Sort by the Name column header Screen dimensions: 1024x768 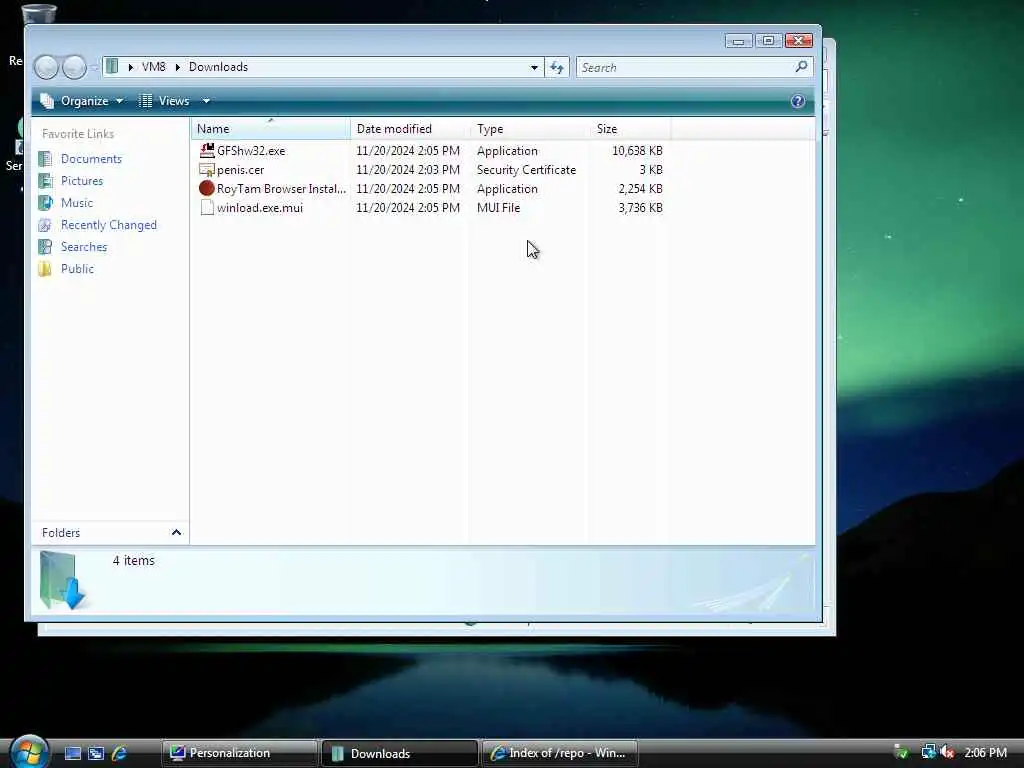270,129
